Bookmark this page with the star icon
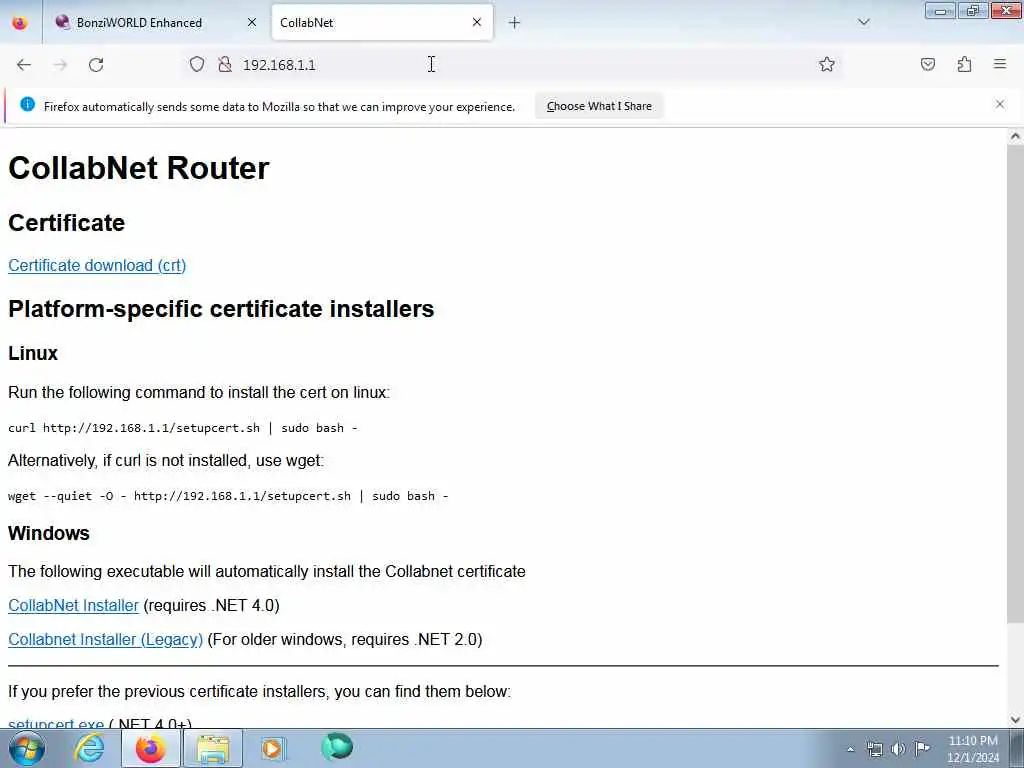The height and width of the screenshot is (768, 1024). pyautogui.click(x=827, y=64)
